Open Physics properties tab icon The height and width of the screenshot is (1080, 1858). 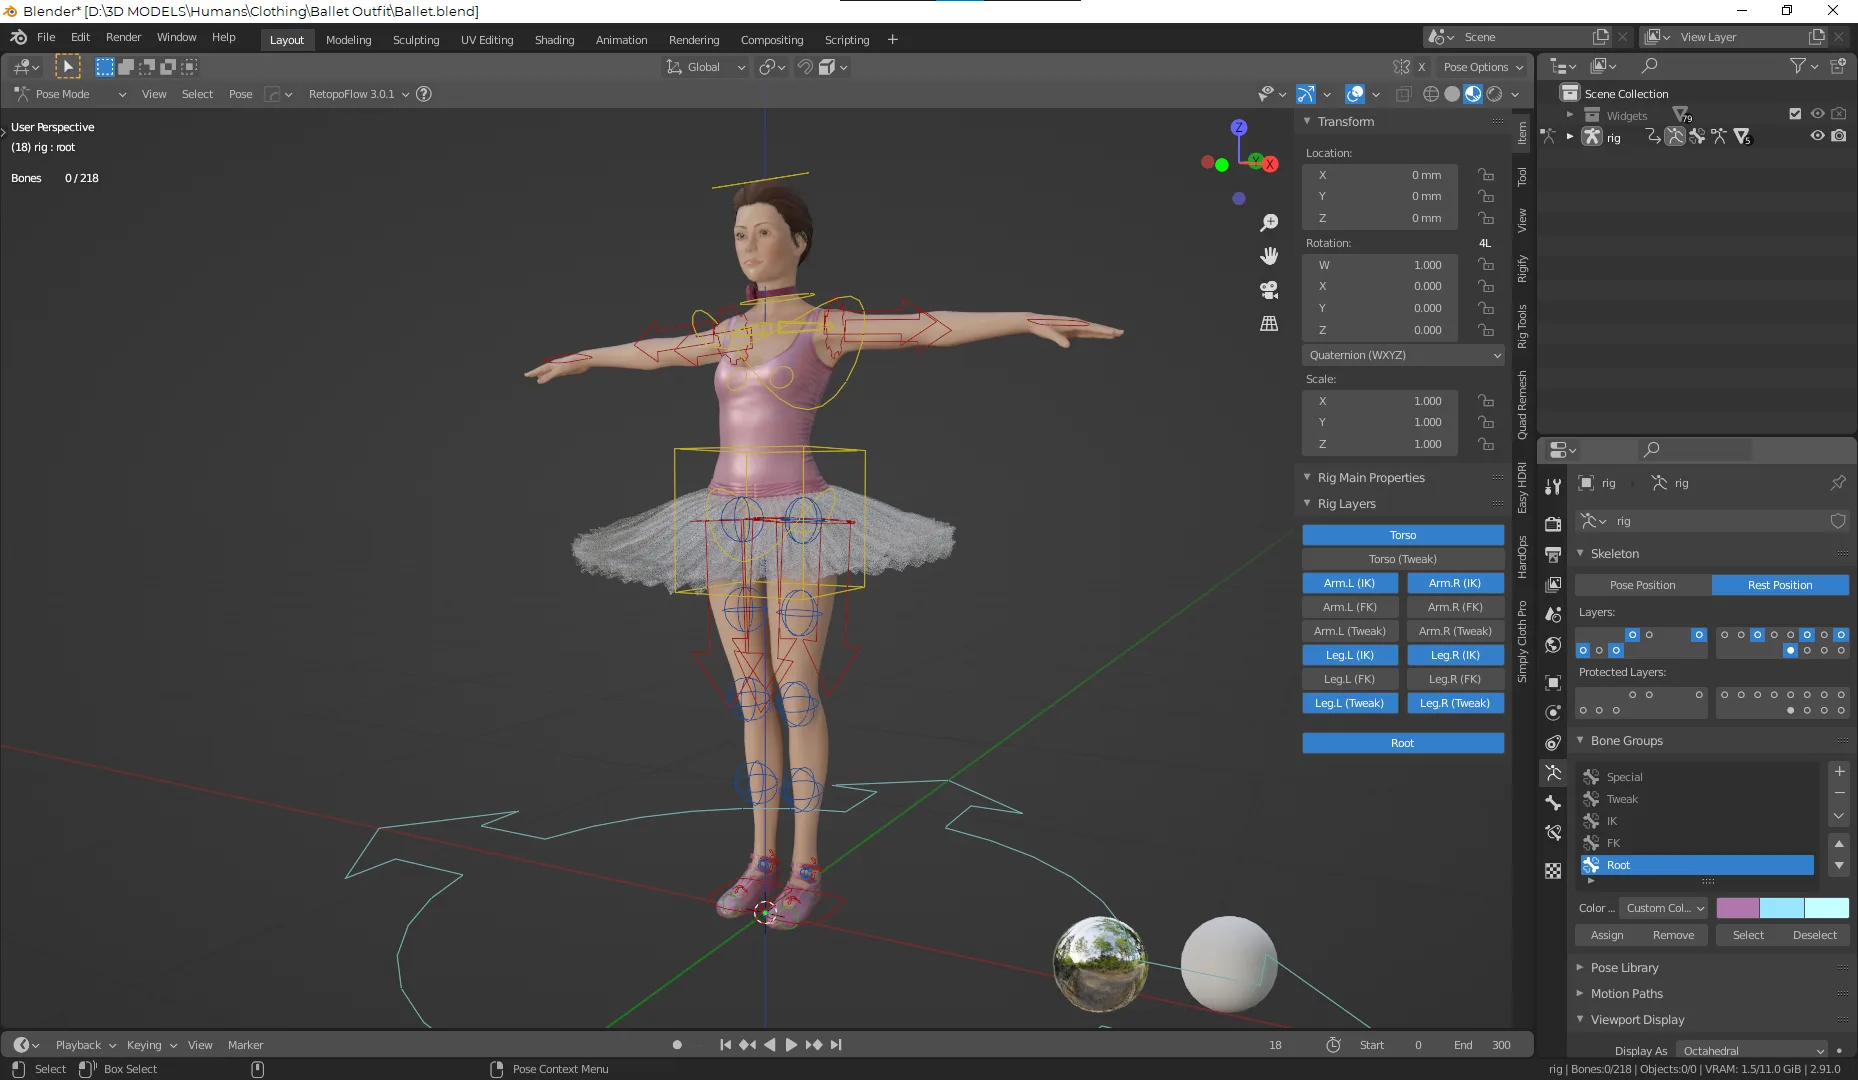point(1553,712)
